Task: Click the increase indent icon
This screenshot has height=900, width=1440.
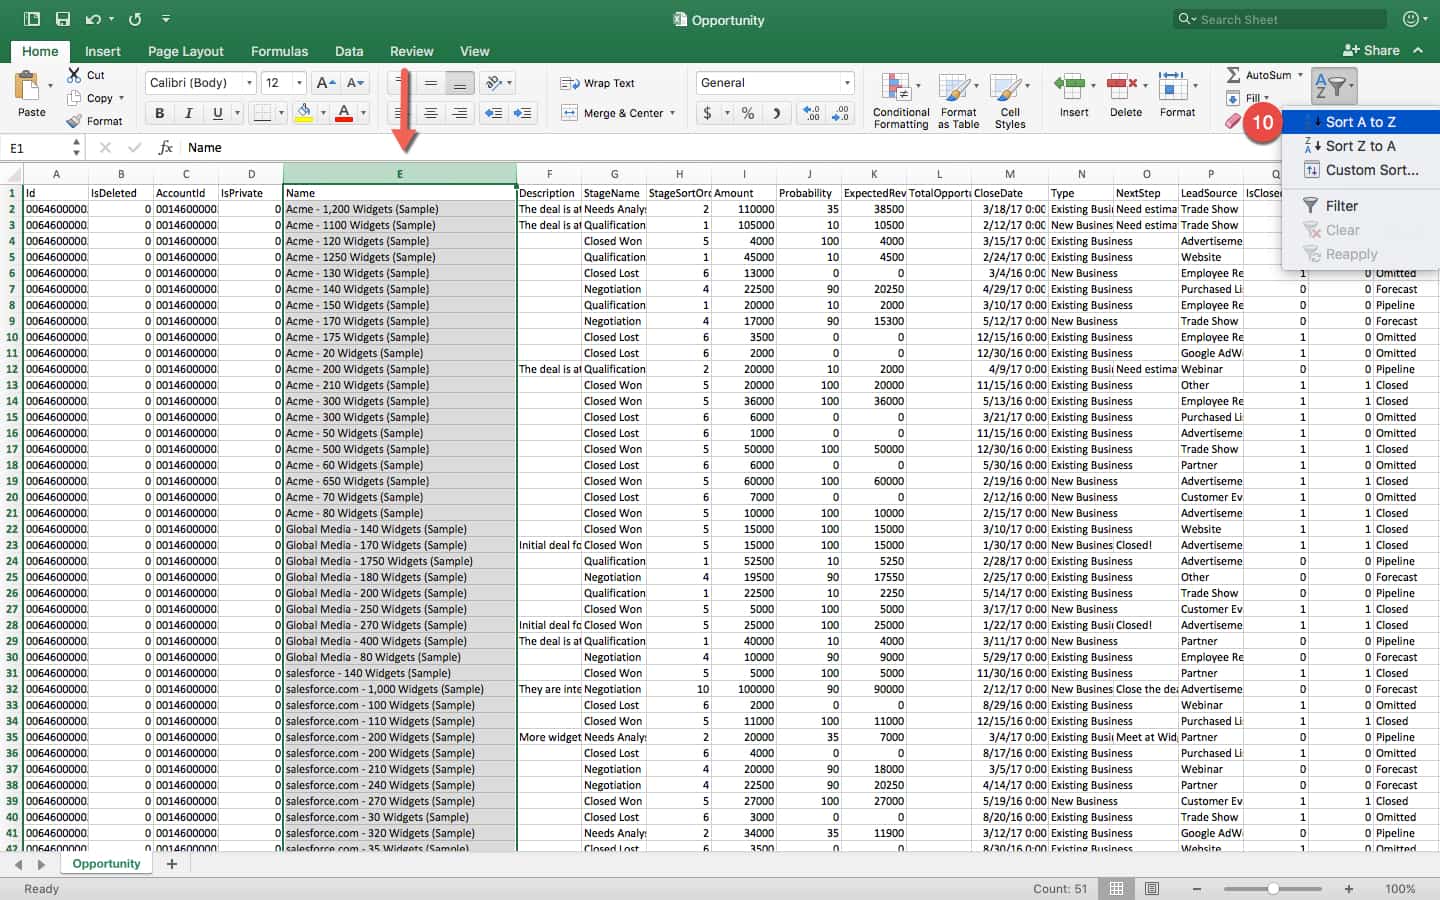Action: (x=522, y=113)
